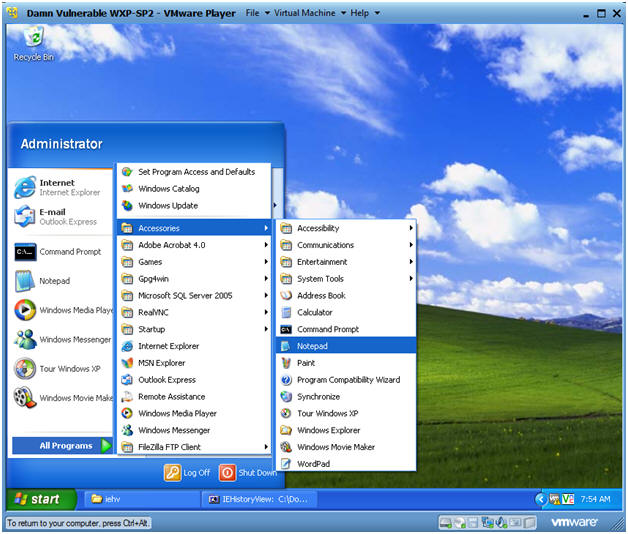628x534 pixels.
Task: Click the IEHistoryView taskbar button
Action: tap(260, 499)
